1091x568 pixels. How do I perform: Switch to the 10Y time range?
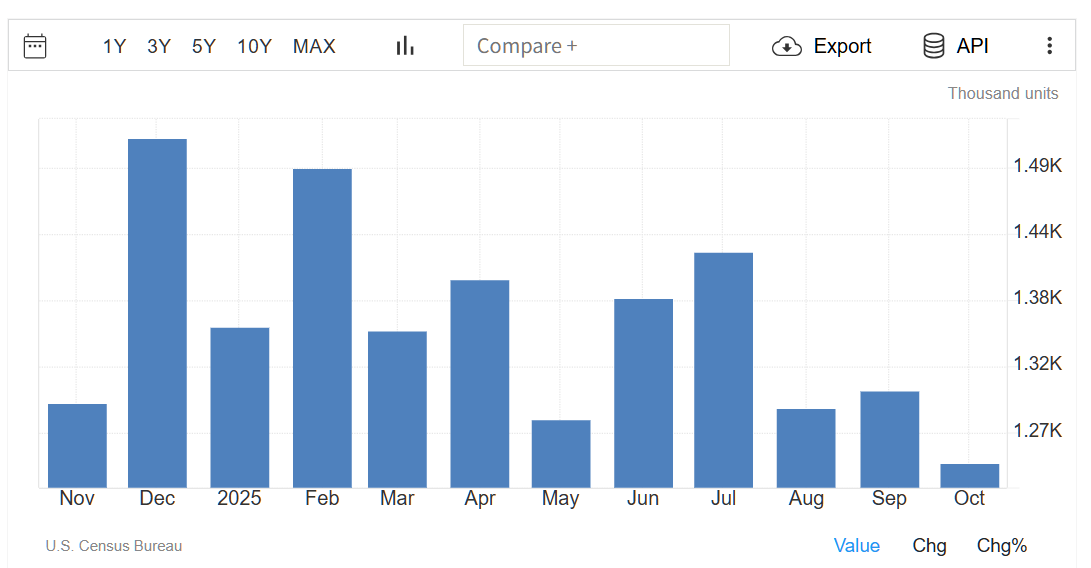(254, 46)
